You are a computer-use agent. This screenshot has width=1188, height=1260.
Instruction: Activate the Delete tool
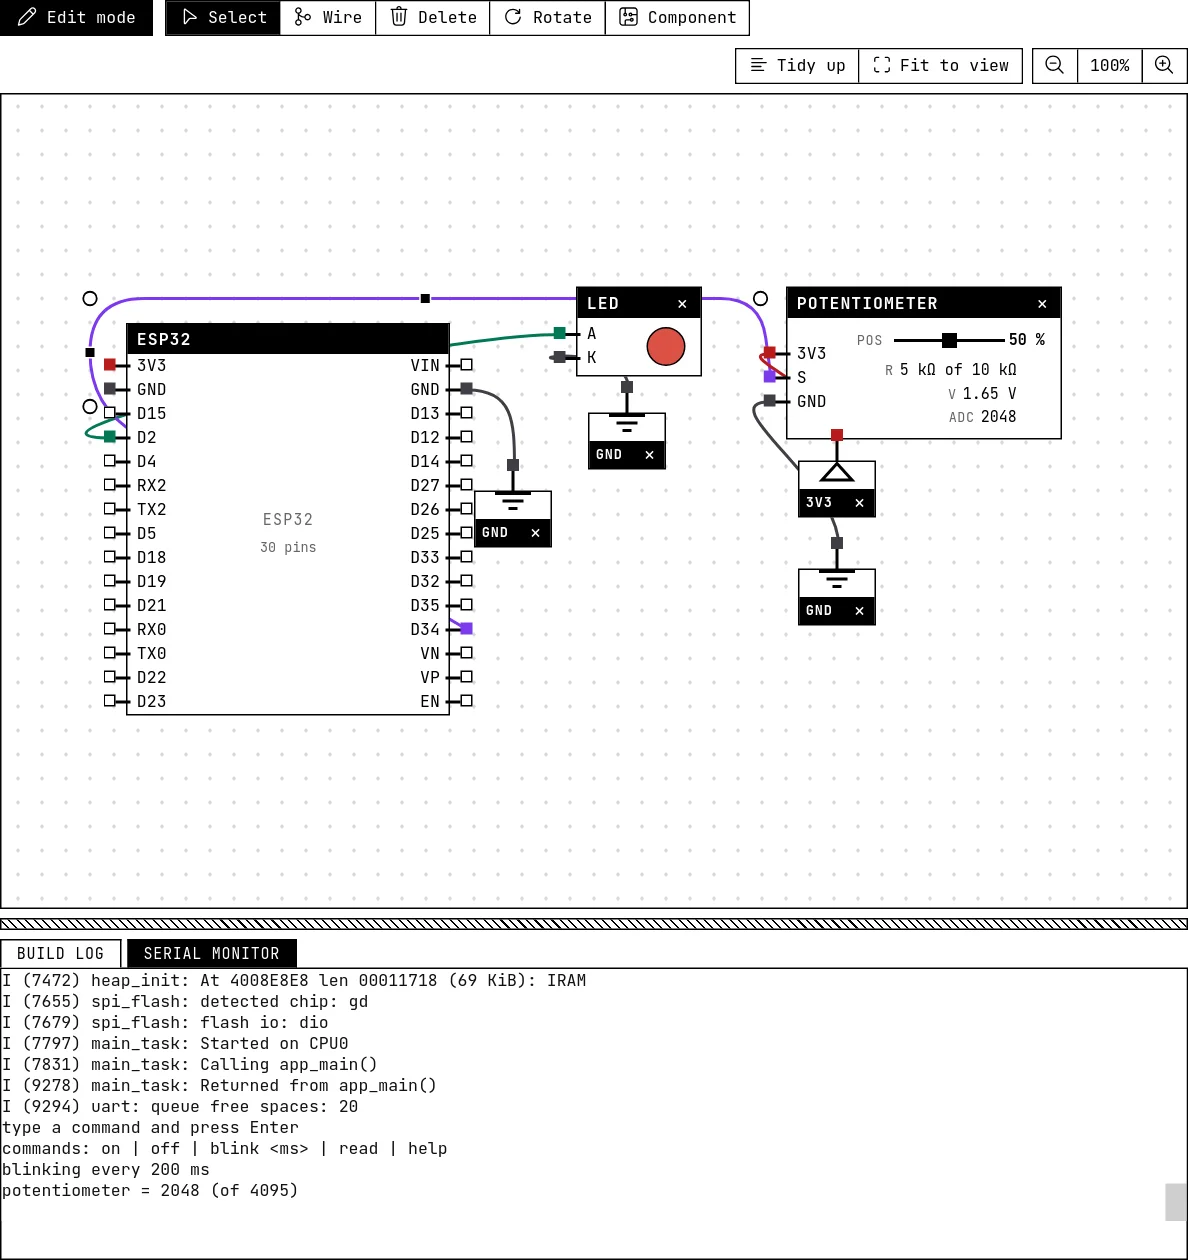pos(433,17)
